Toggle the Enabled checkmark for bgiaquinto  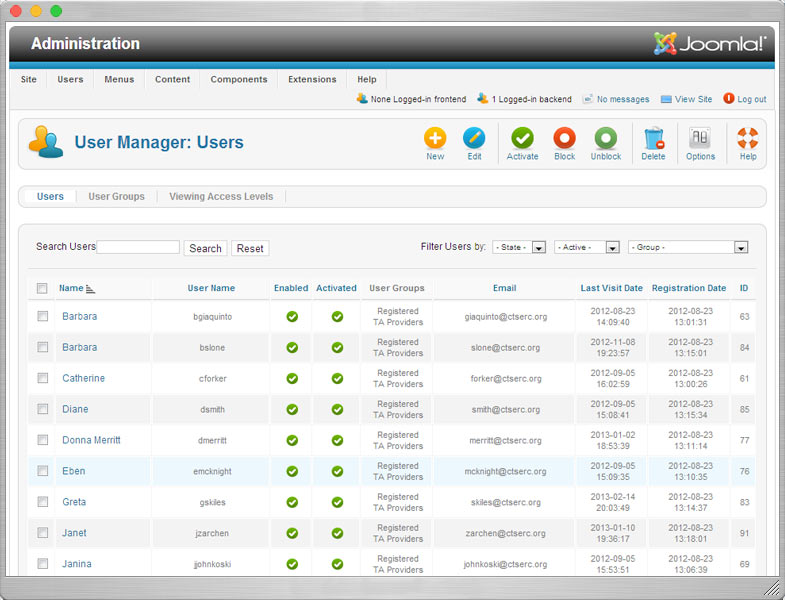pos(292,317)
